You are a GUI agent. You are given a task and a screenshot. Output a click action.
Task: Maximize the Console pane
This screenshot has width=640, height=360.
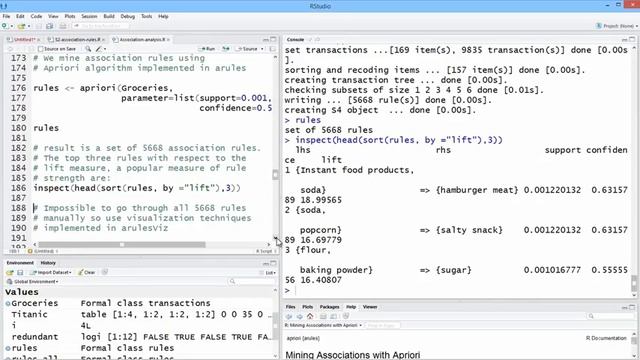[x=632, y=40]
